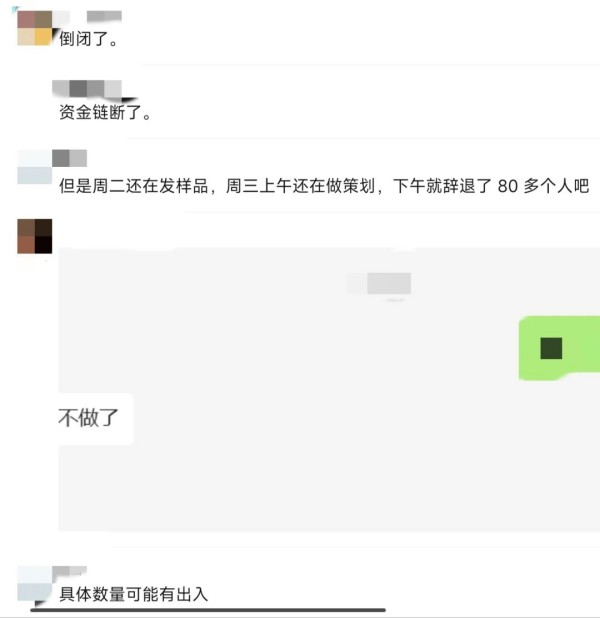Tap the gray blurred tag above "倒闭了"
The width and height of the screenshot is (600, 618).
104,16
